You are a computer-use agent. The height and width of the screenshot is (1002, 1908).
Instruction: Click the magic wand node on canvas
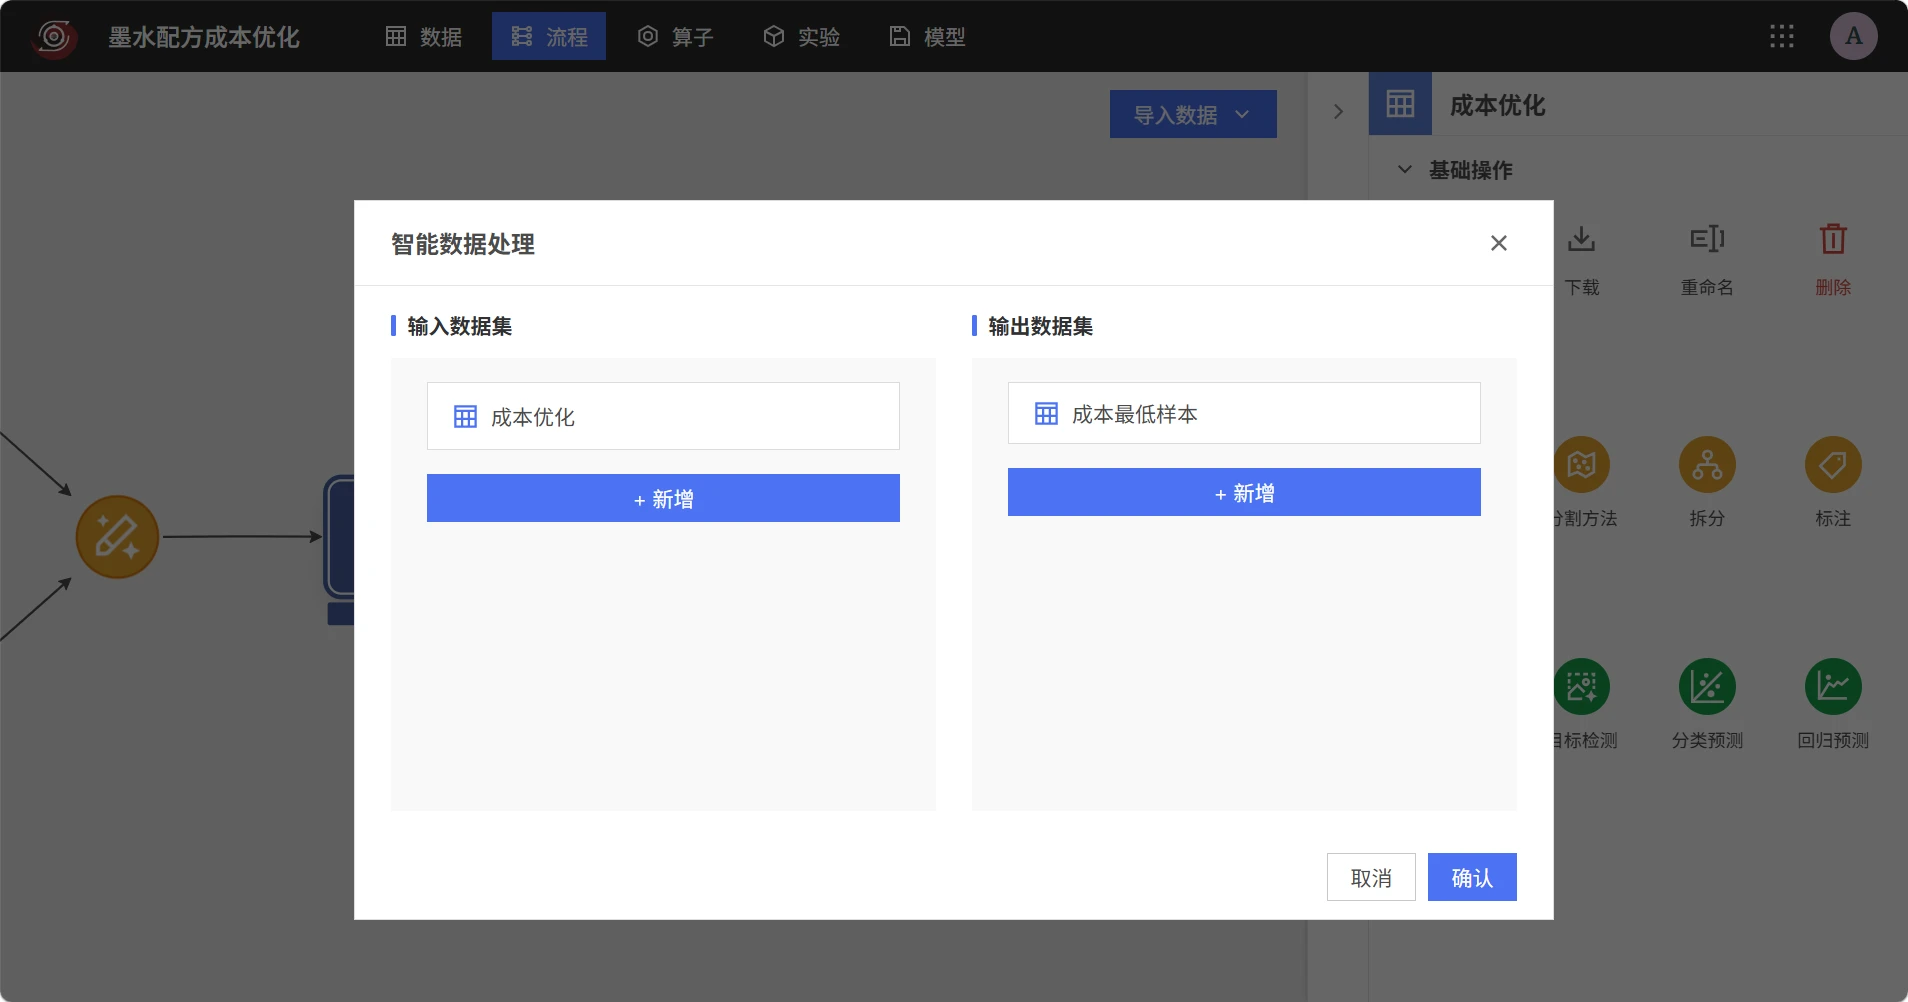pos(117,537)
